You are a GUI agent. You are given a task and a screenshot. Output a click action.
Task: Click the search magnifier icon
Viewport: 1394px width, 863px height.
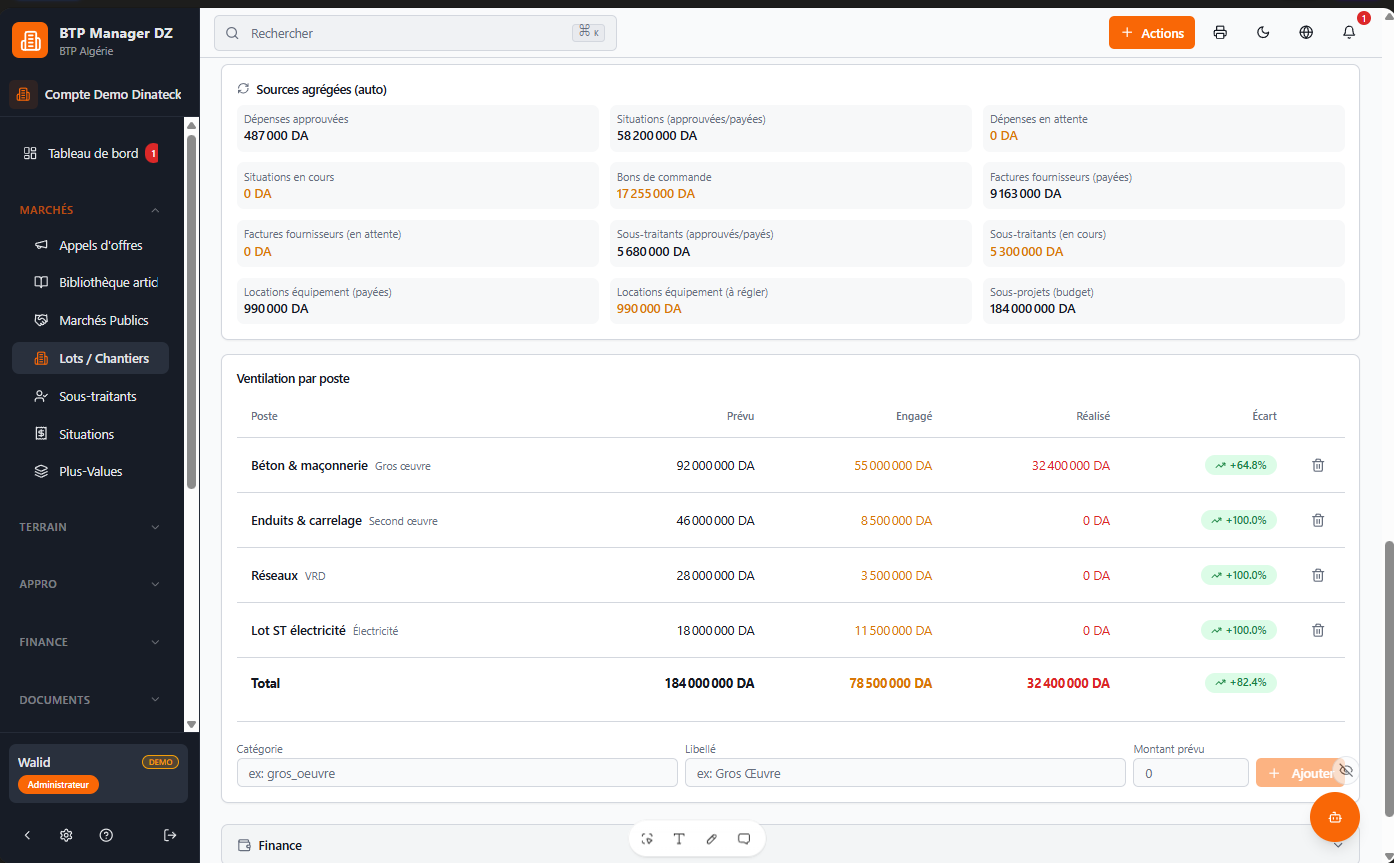(x=232, y=33)
